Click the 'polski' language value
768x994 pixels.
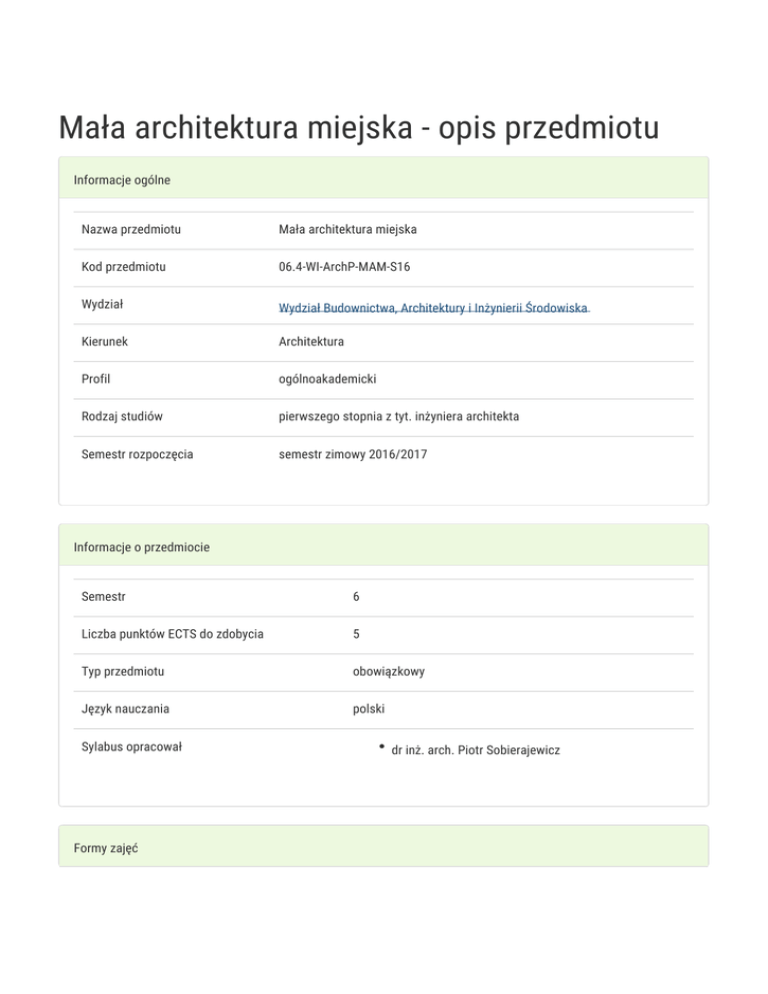[369, 709]
